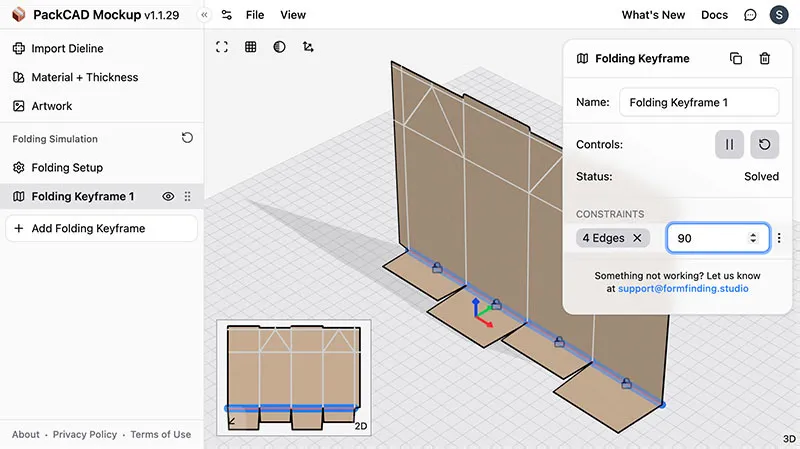Viewport: 800px width, 449px height.
Task: Open the constraint three-dot options menu
Action: click(x=779, y=238)
